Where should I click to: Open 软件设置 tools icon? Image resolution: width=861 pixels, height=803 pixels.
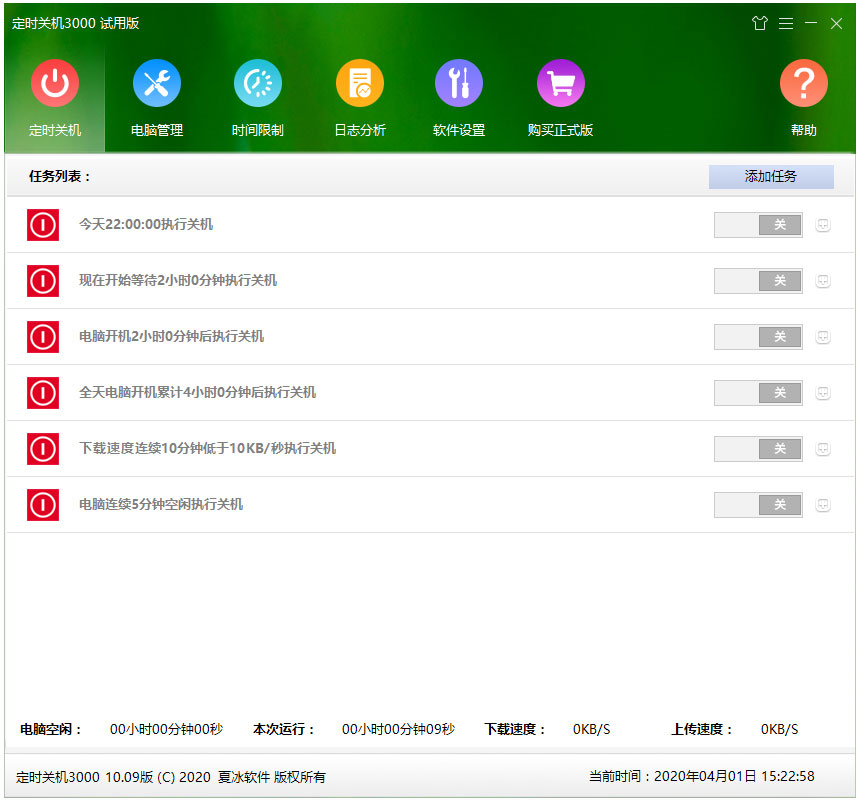click(459, 85)
